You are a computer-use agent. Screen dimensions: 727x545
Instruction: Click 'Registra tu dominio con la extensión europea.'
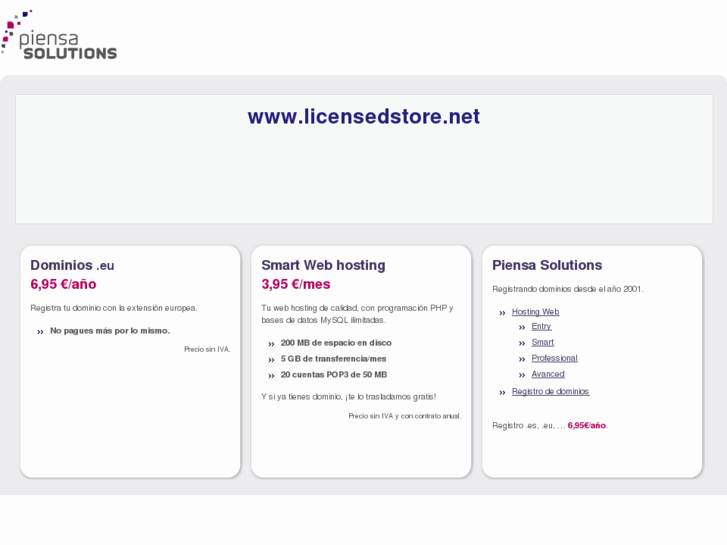[114, 308]
